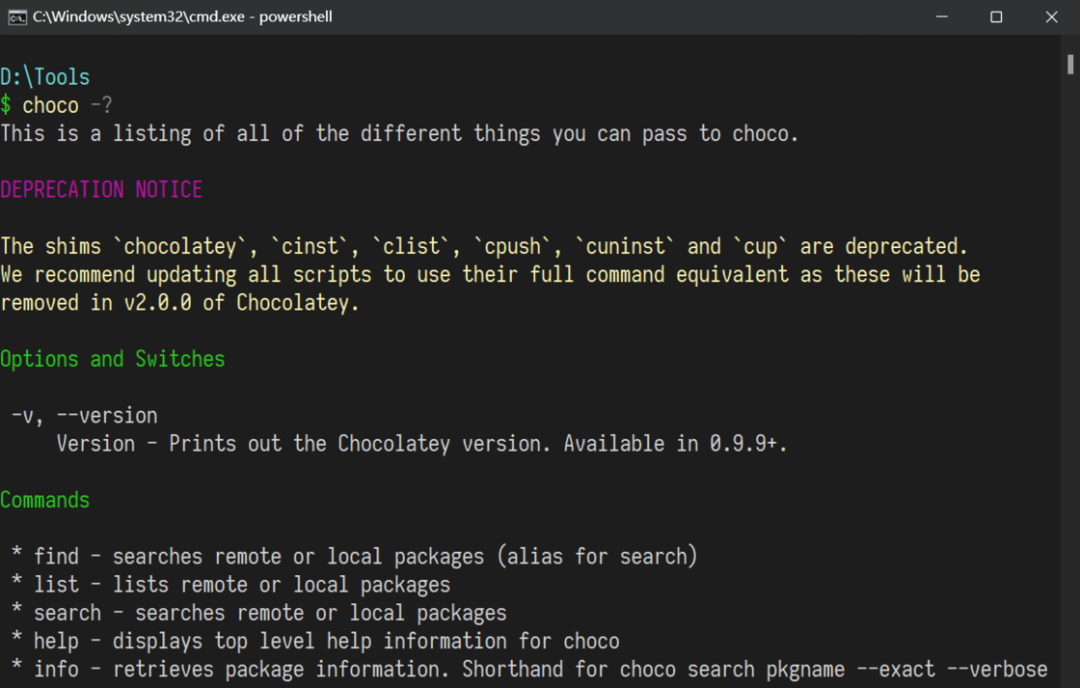Click the 'D:\Tools' prompt path

(x=45, y=77)
